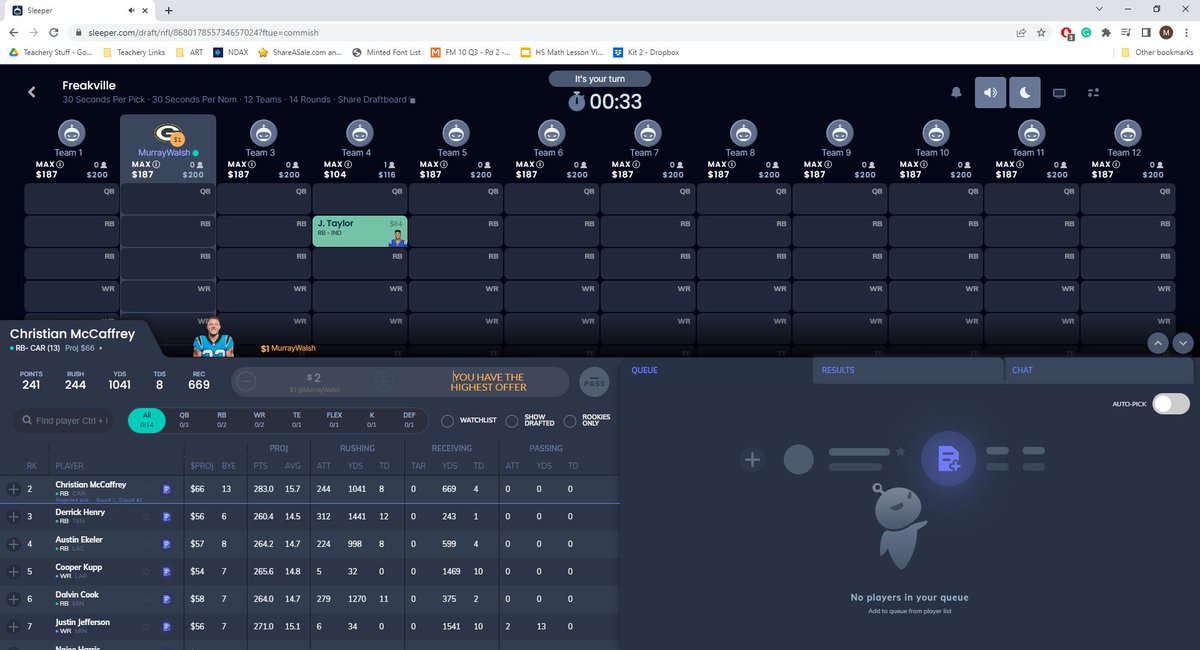
Task: Open Austin Ekeler's player notes icon
Action: pos(167,544)
